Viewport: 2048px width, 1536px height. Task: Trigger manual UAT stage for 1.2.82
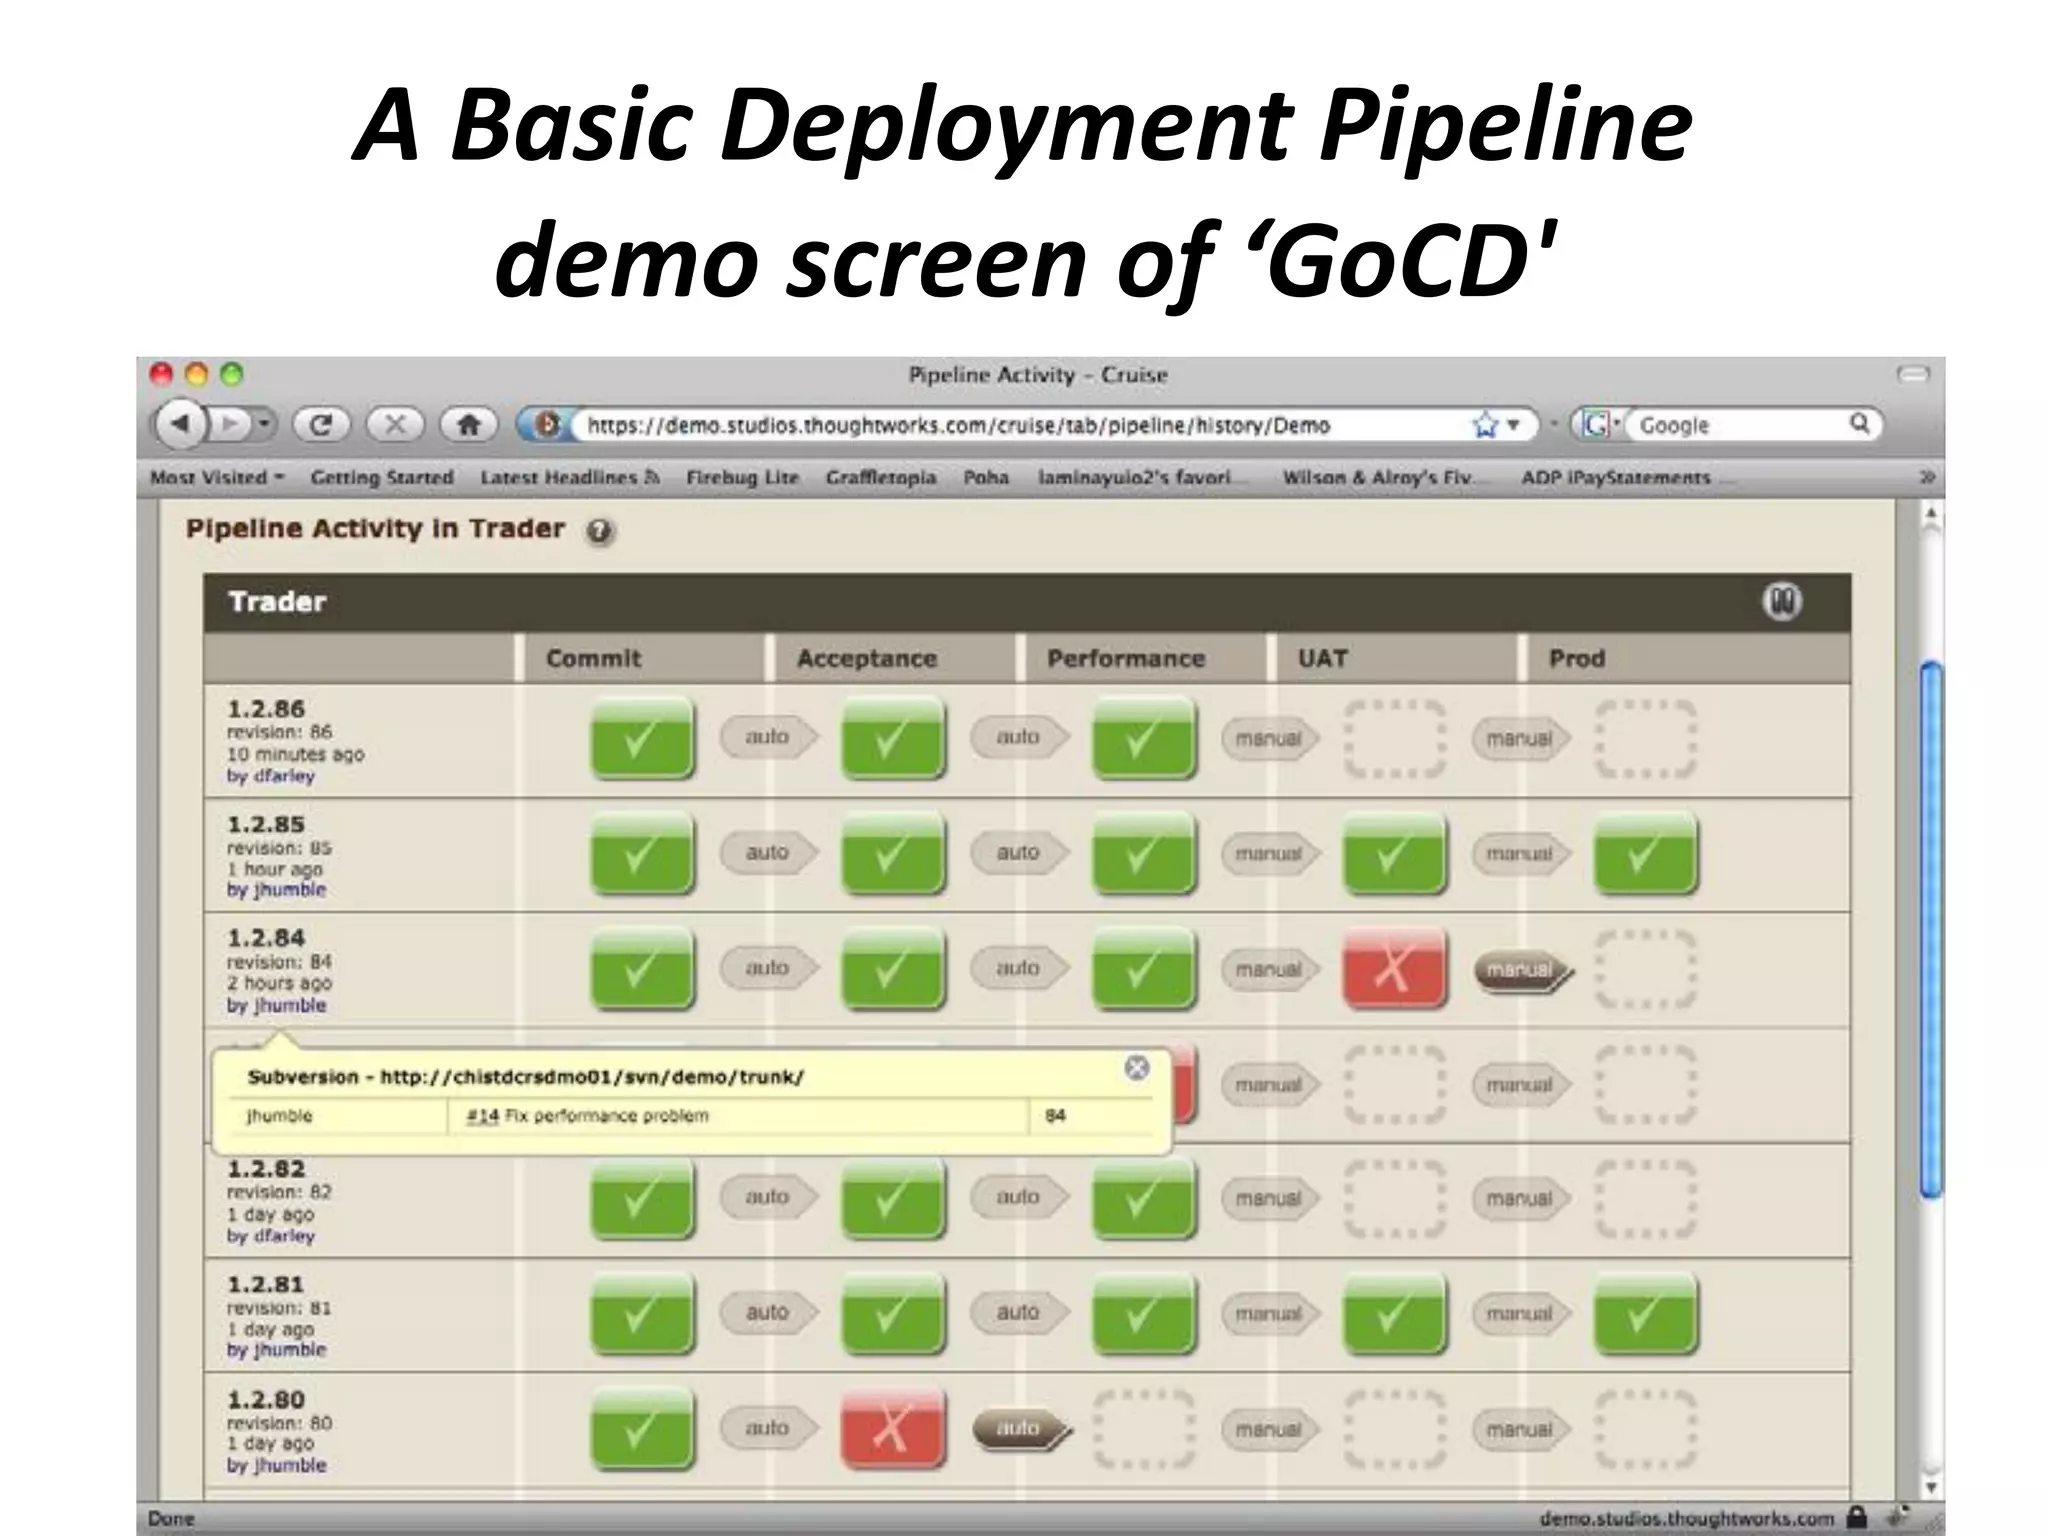tap(1270, 1198)
